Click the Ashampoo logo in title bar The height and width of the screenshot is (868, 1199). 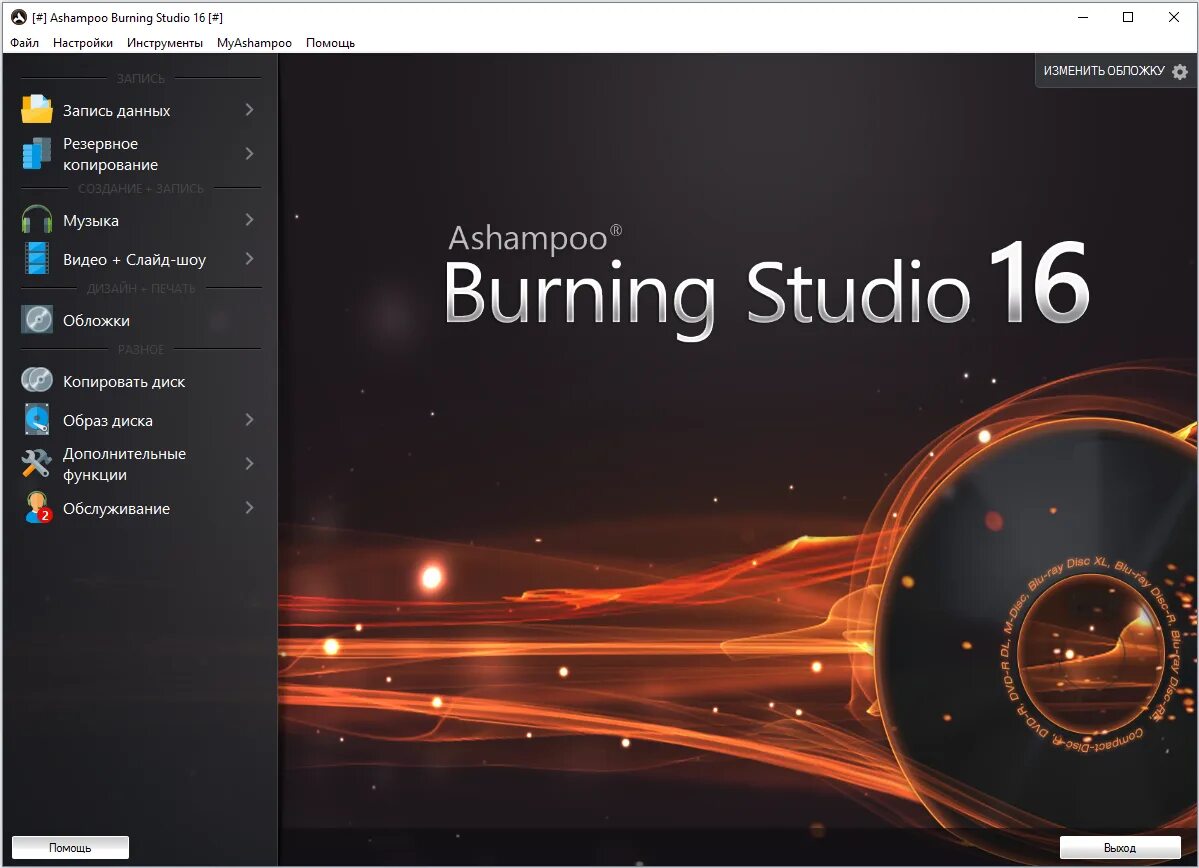(x=18, y=17)
